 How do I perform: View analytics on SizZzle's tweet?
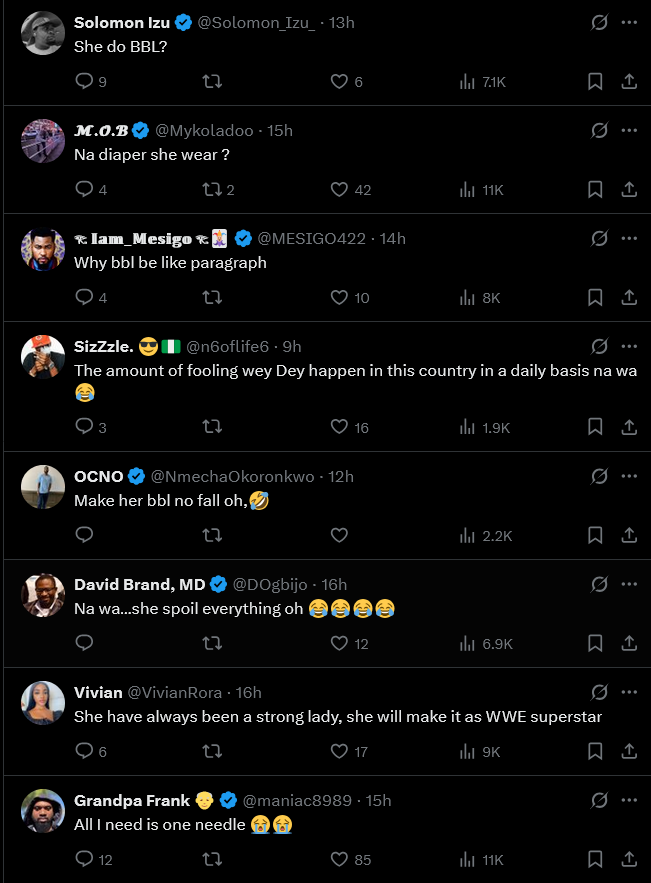click(x=467, y=427)
